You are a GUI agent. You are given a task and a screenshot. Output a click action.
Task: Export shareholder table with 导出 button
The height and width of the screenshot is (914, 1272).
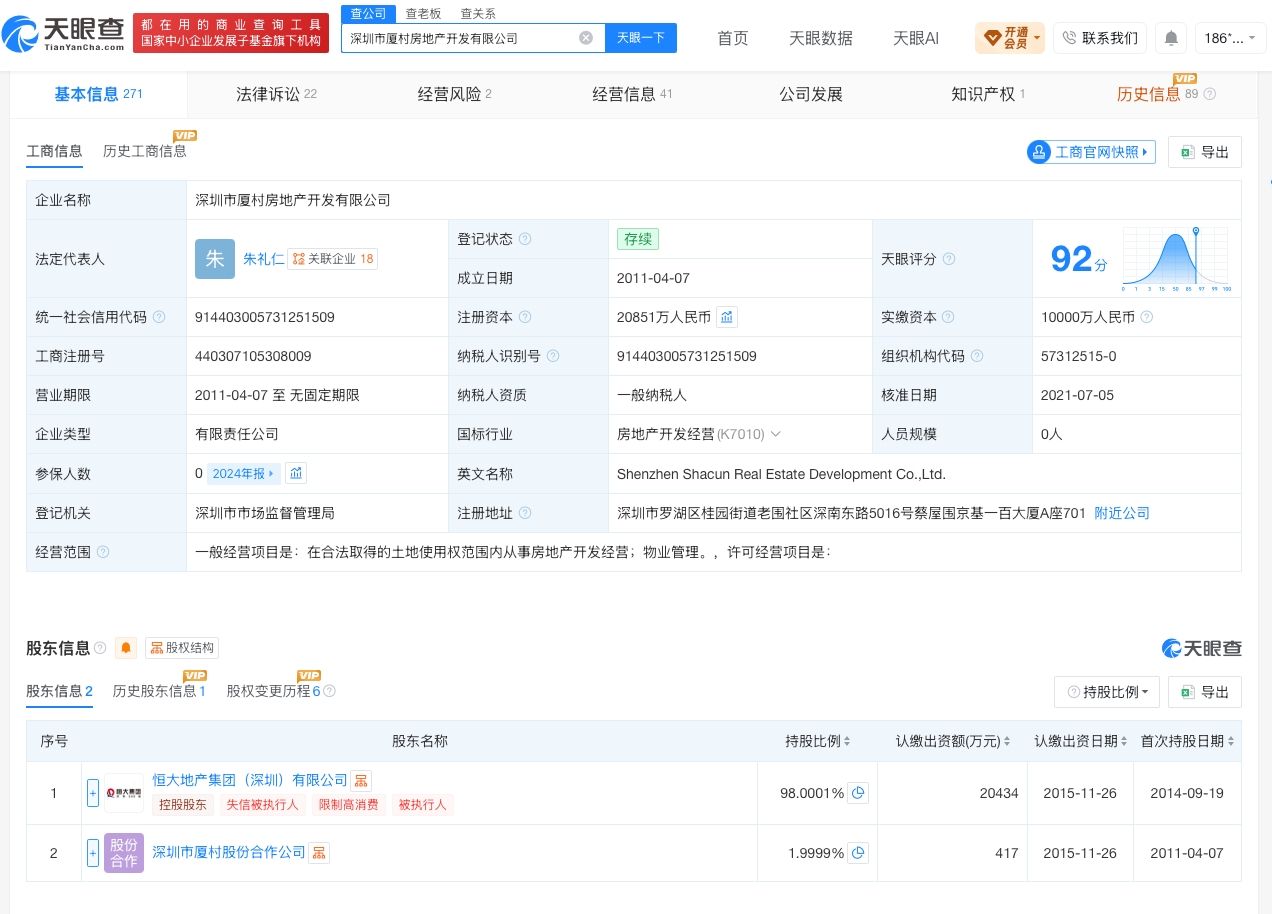pos(1205,692)
